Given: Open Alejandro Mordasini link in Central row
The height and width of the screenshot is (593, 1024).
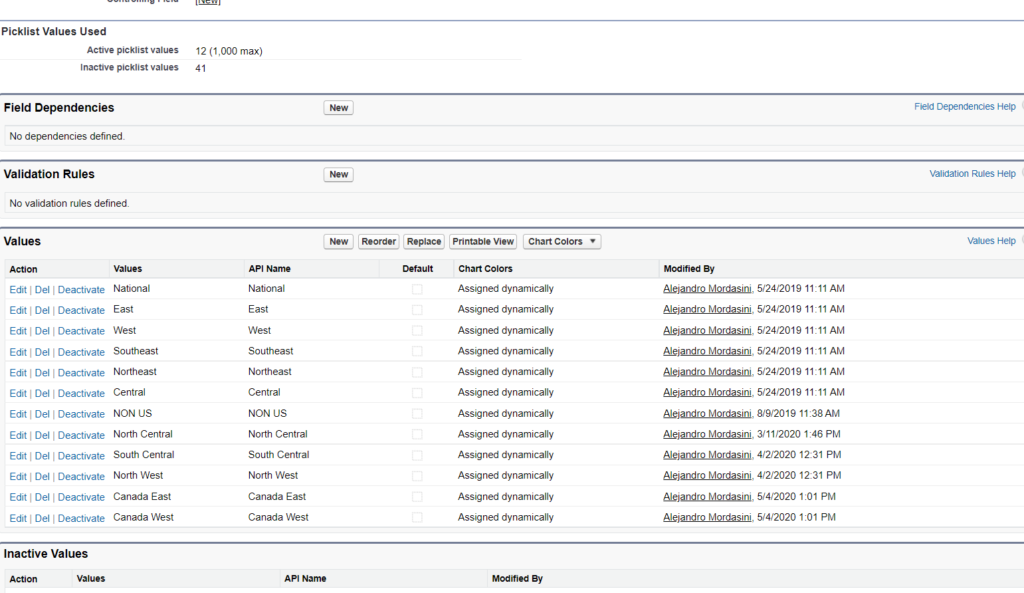Looking at the screenshot, I should (x=707, y=393).
